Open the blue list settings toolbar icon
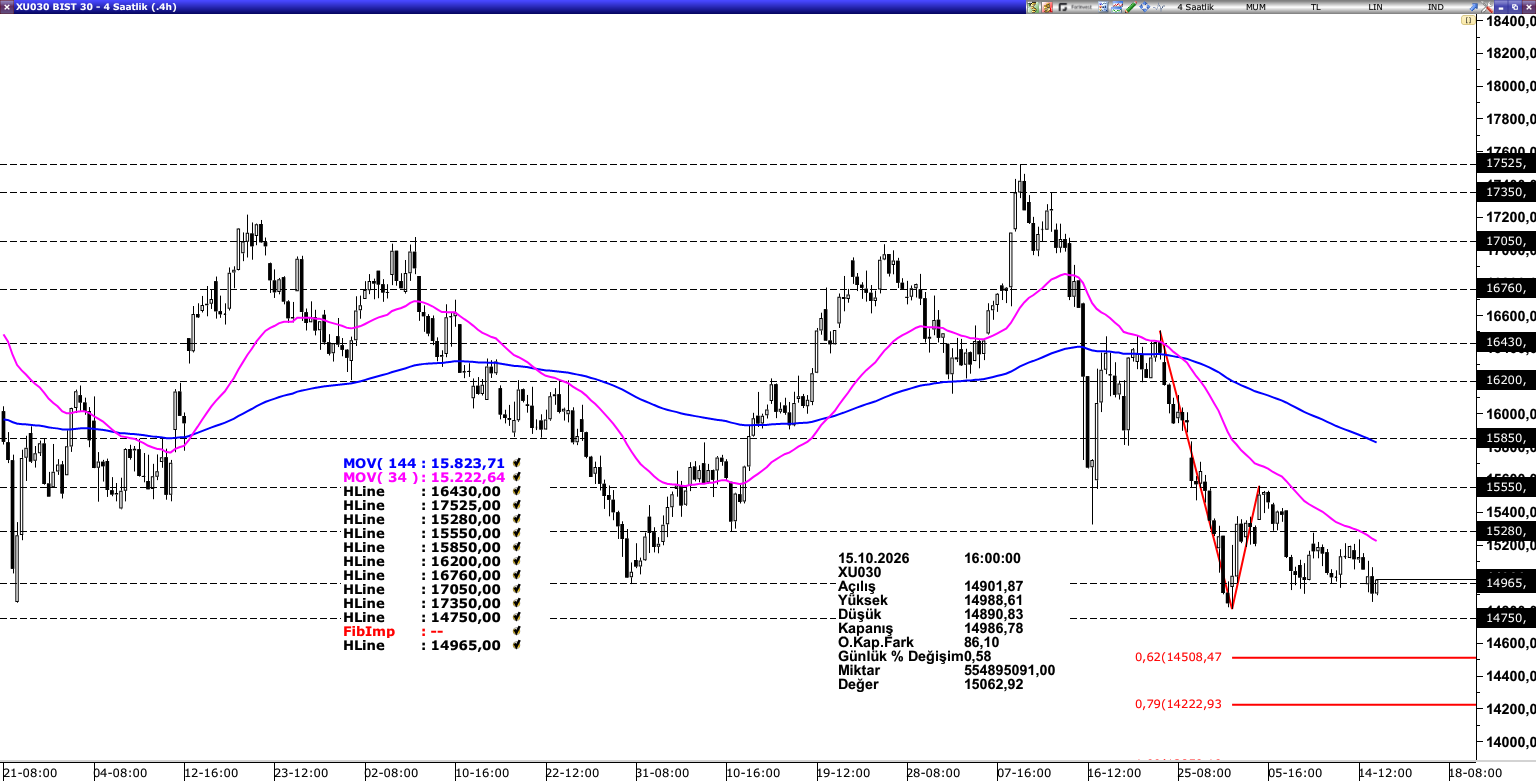Screen dimensions: 1536x781 pos(1103,7)
